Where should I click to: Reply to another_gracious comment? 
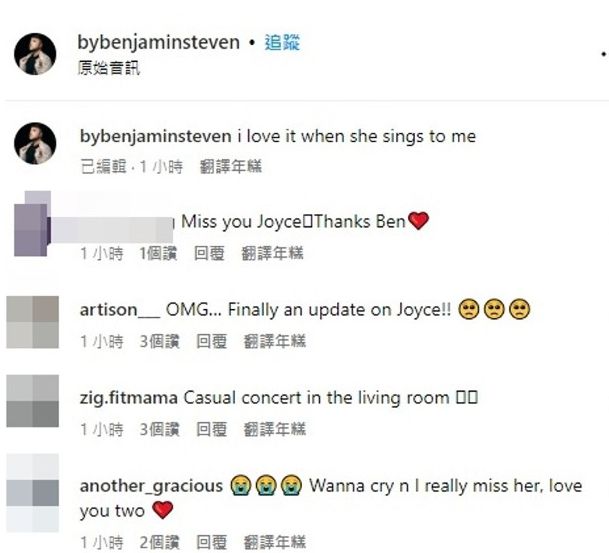(x=212, y=542)
